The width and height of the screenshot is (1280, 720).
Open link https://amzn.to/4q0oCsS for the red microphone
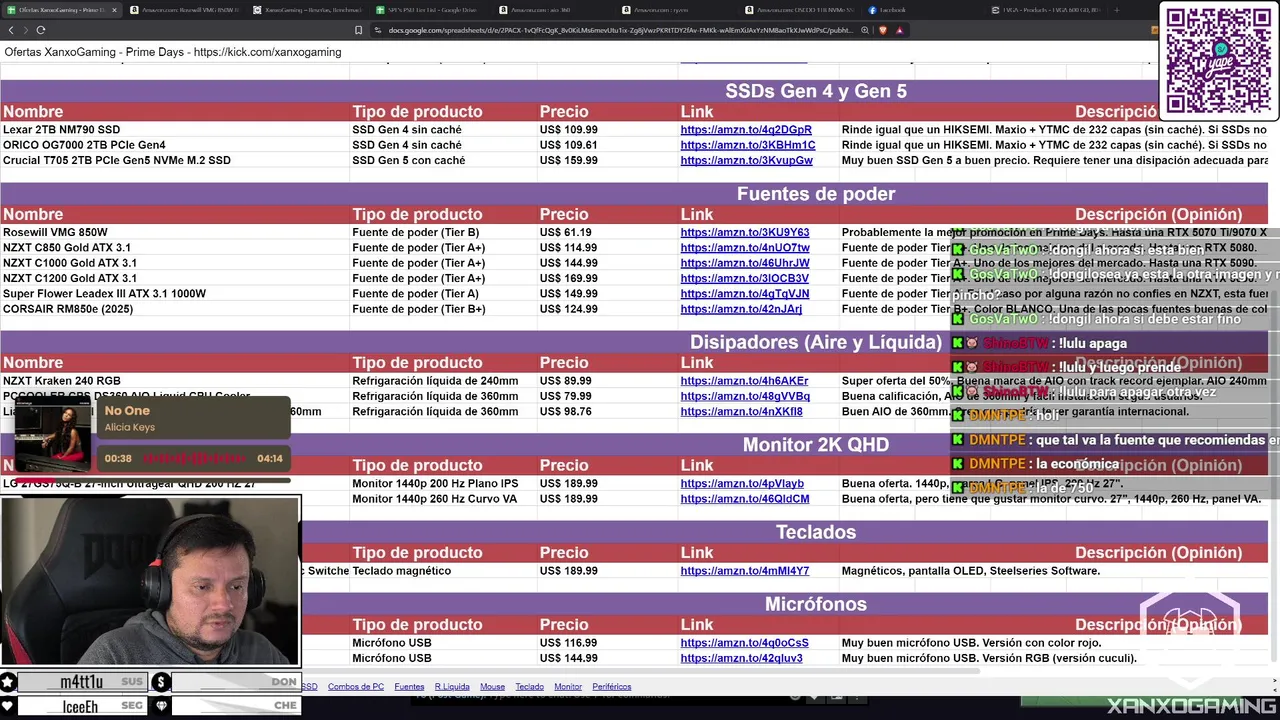[x=745, y=643]
